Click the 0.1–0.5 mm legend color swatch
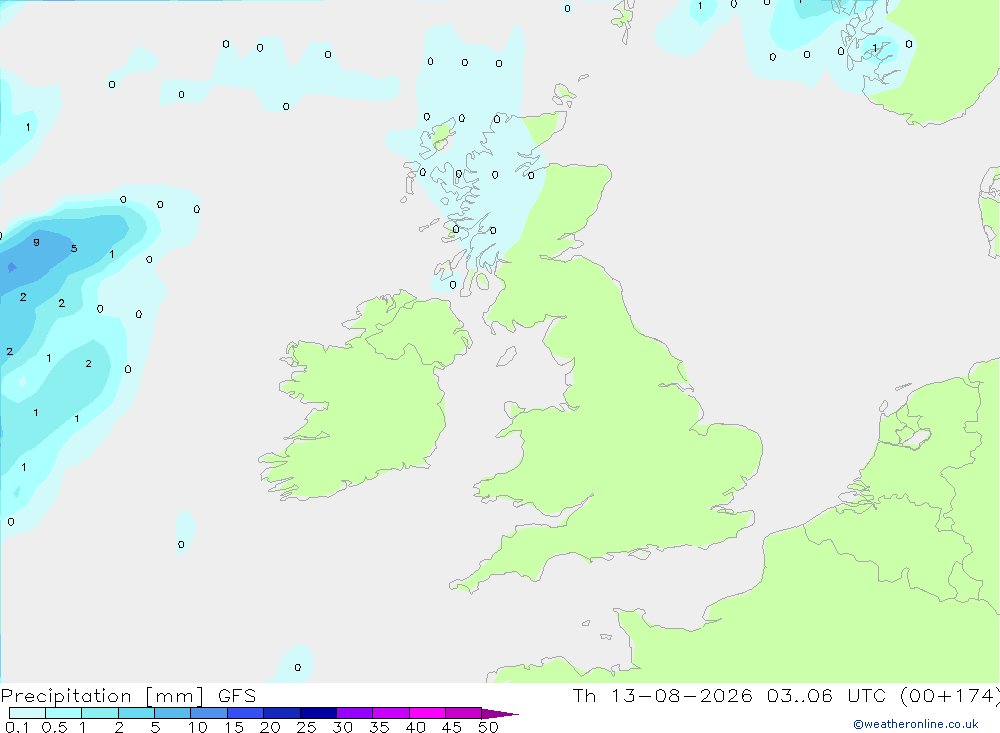This screenshot has height=733, width=1000. [27, 713]
